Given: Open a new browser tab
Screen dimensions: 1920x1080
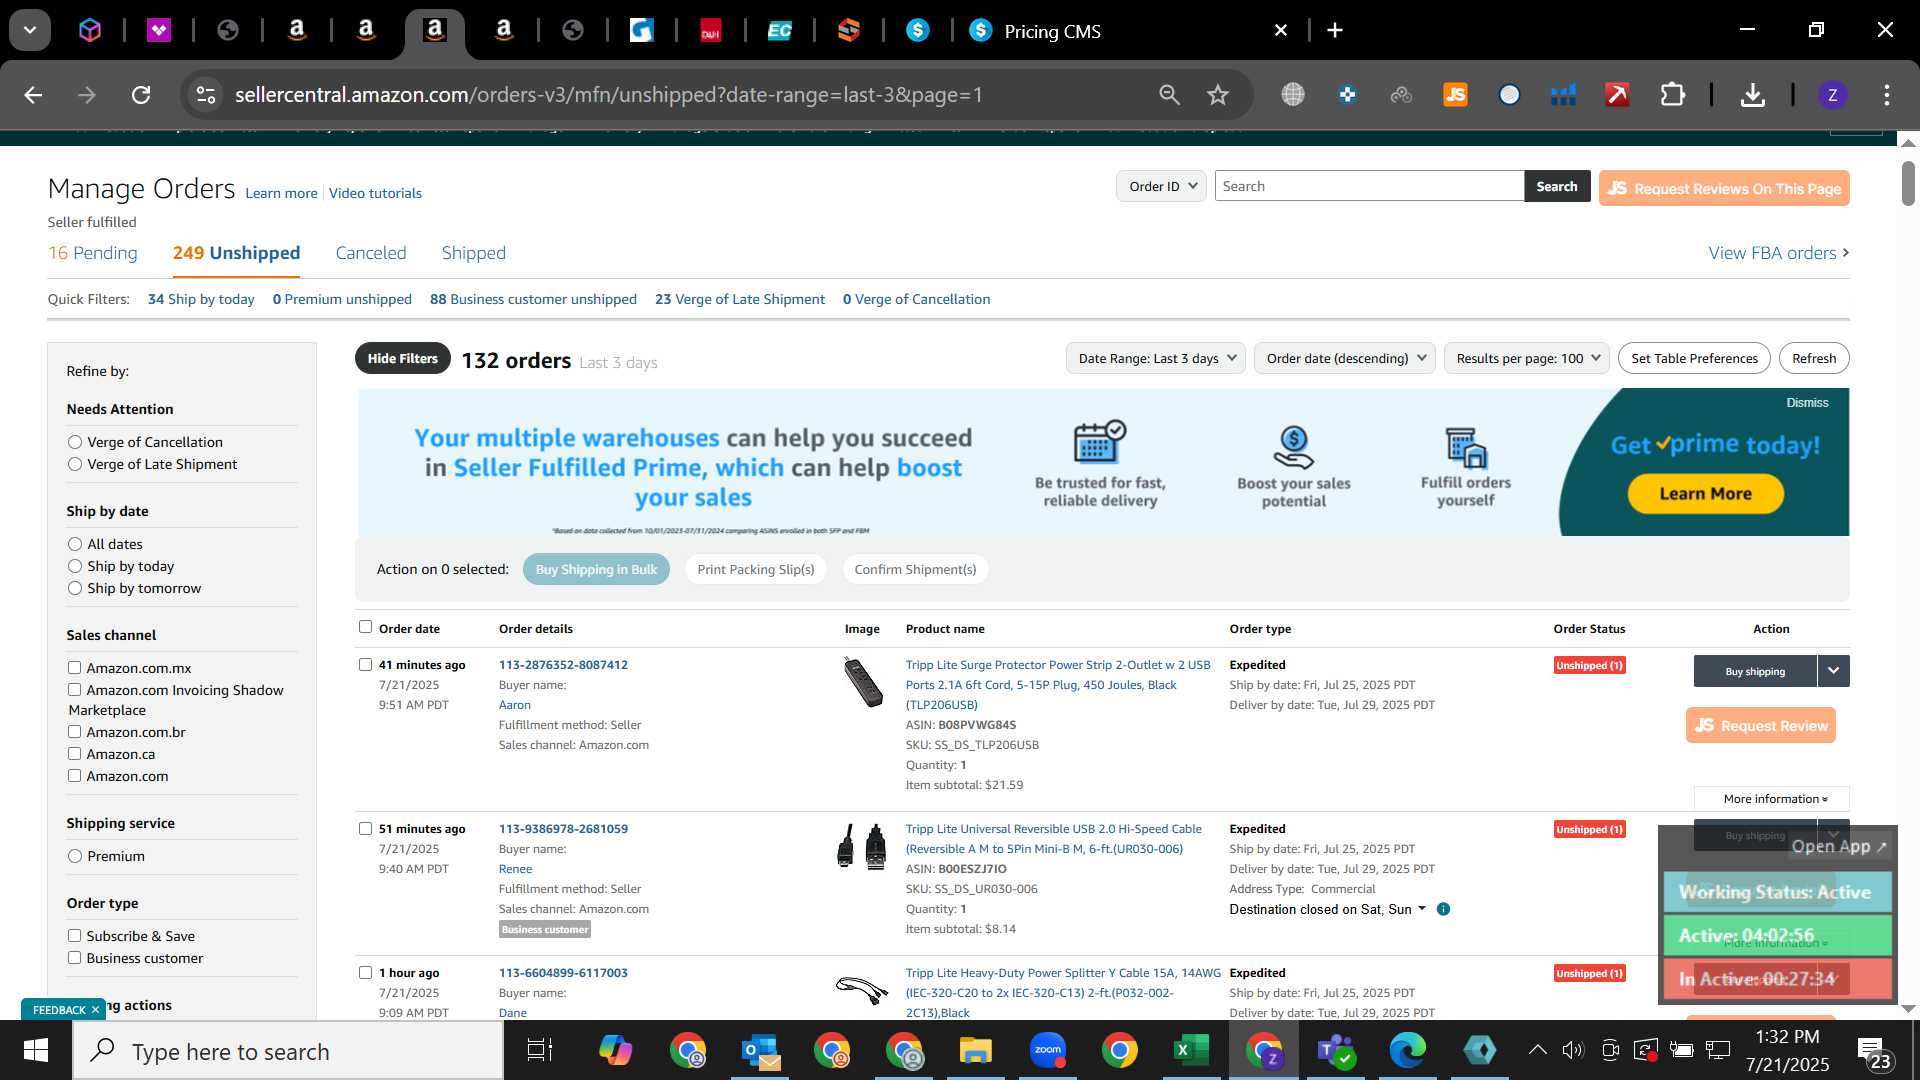Looking at the screenshot, I should pyautogui.click(x=1335, y=31).
